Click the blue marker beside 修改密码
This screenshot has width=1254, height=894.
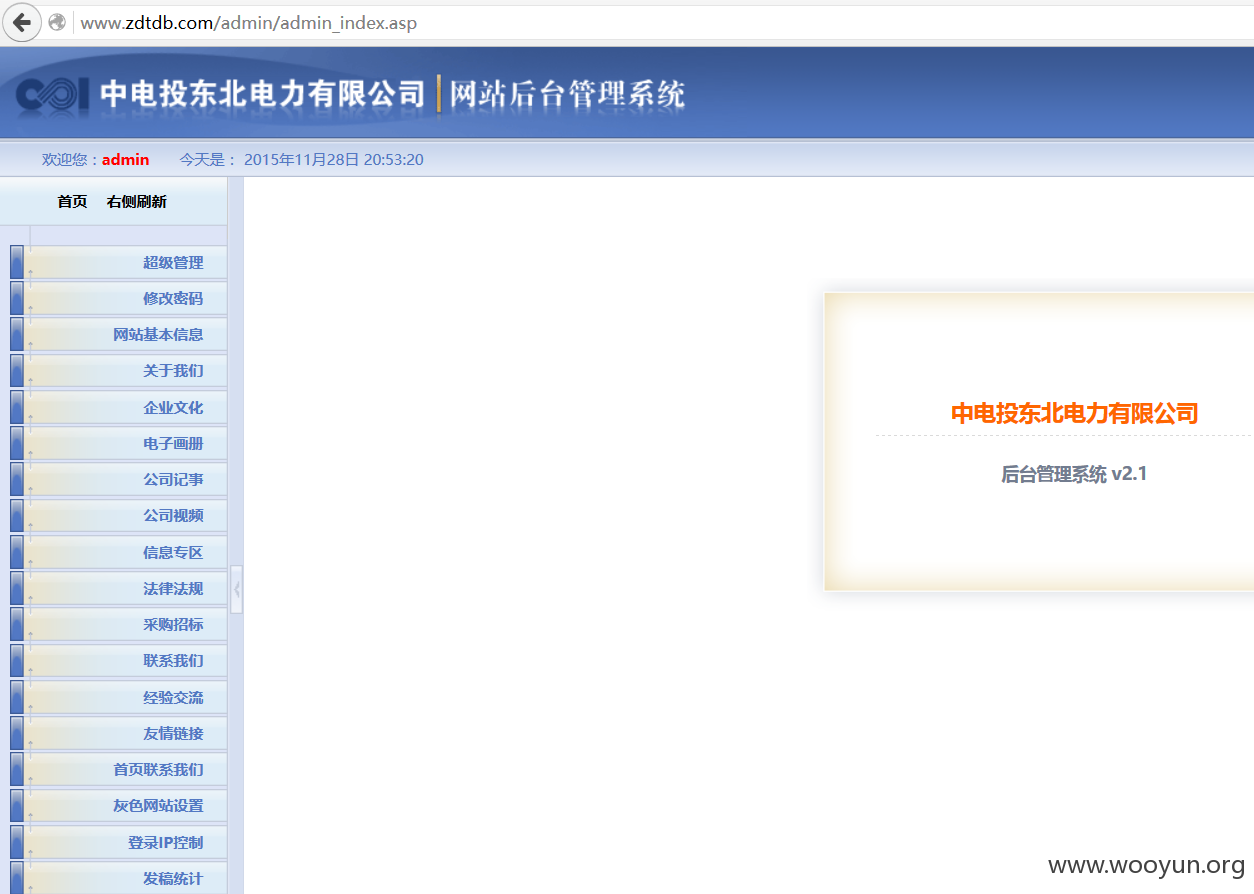click(x=17, y=298)
